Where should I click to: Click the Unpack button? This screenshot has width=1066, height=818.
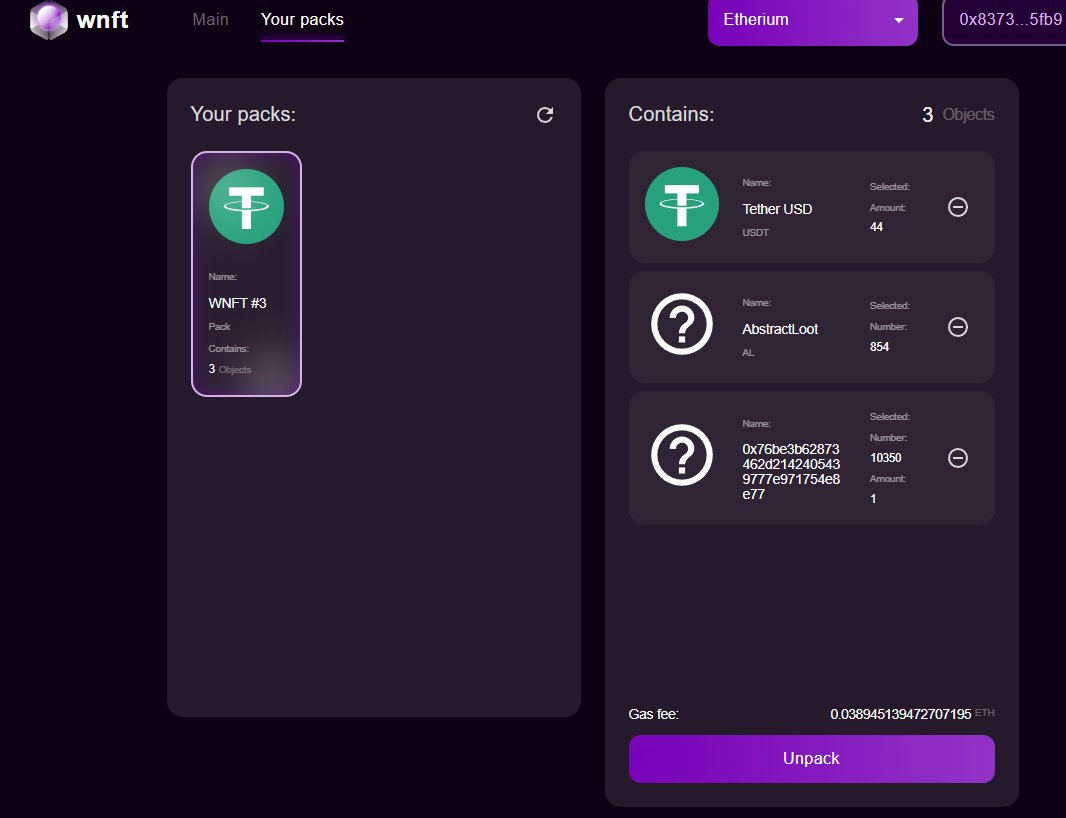pos(812,759)
